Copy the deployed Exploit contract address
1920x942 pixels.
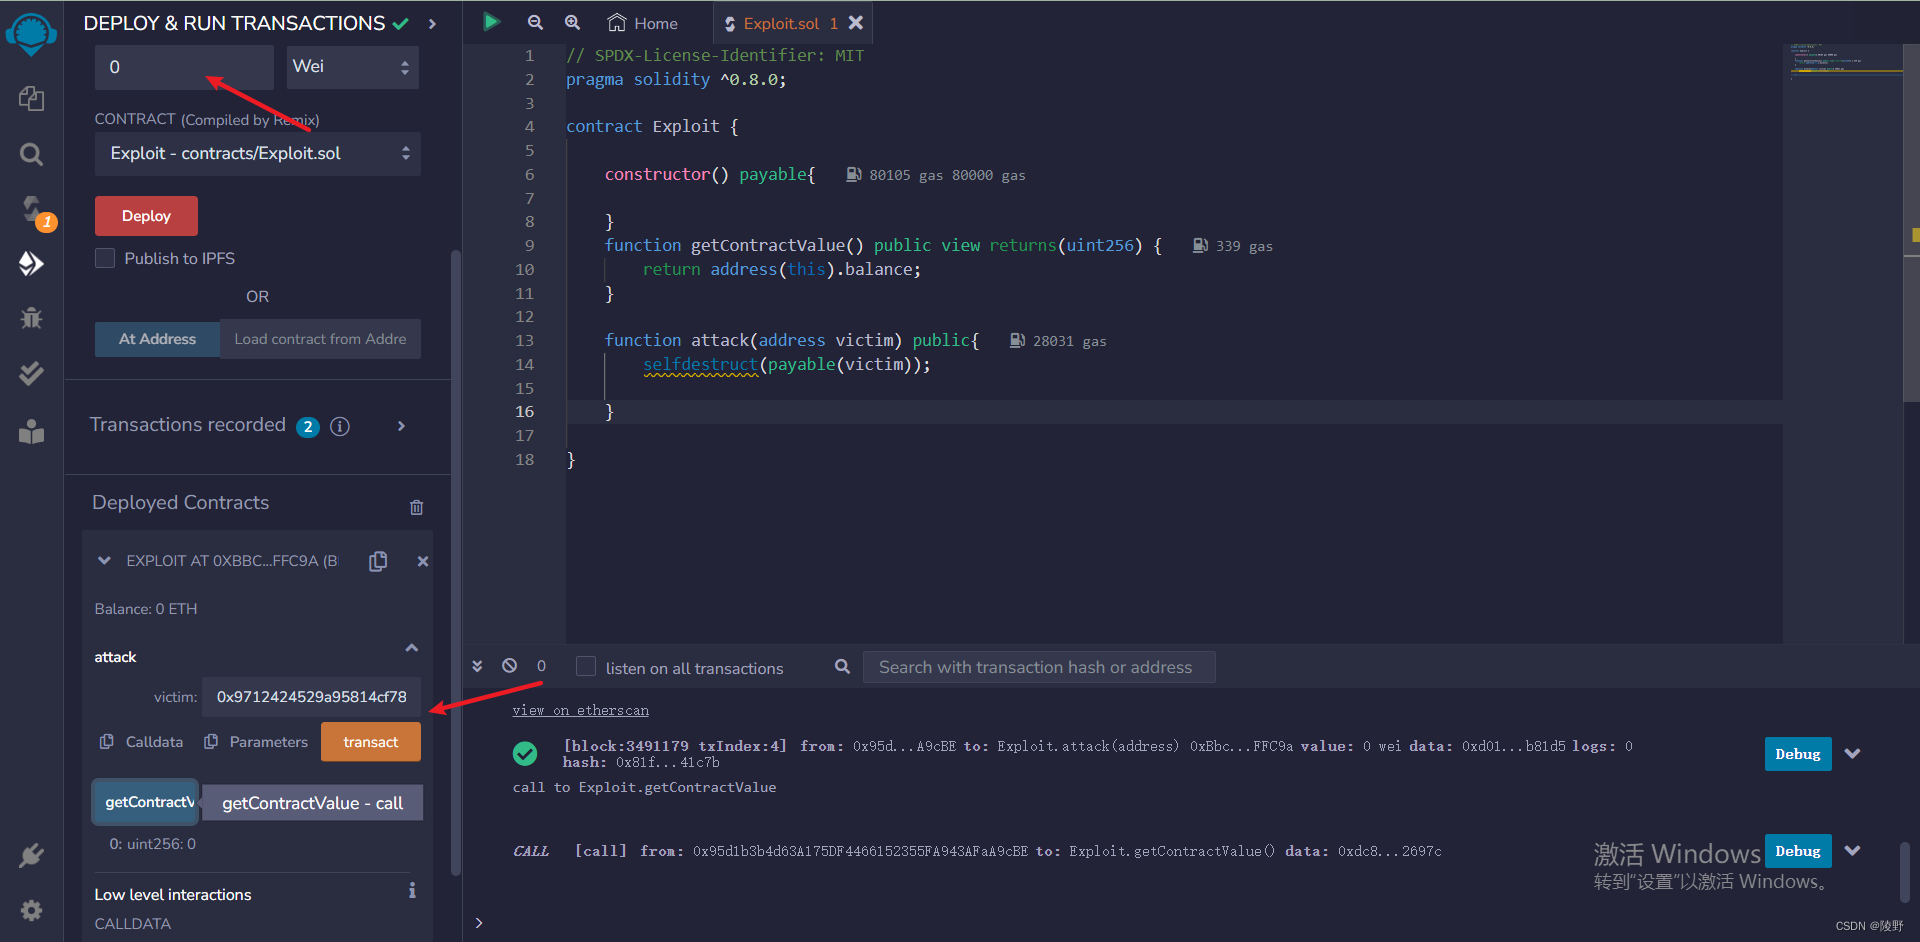(378, 561)
